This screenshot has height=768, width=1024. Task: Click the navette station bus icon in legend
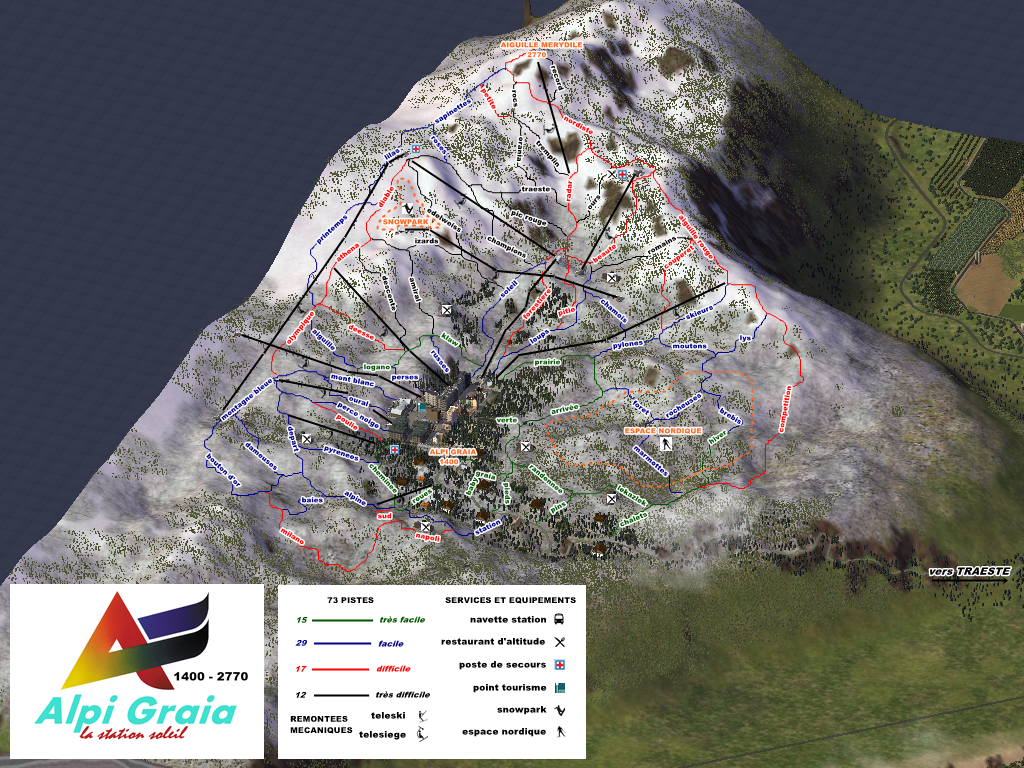tap(560, 619)
